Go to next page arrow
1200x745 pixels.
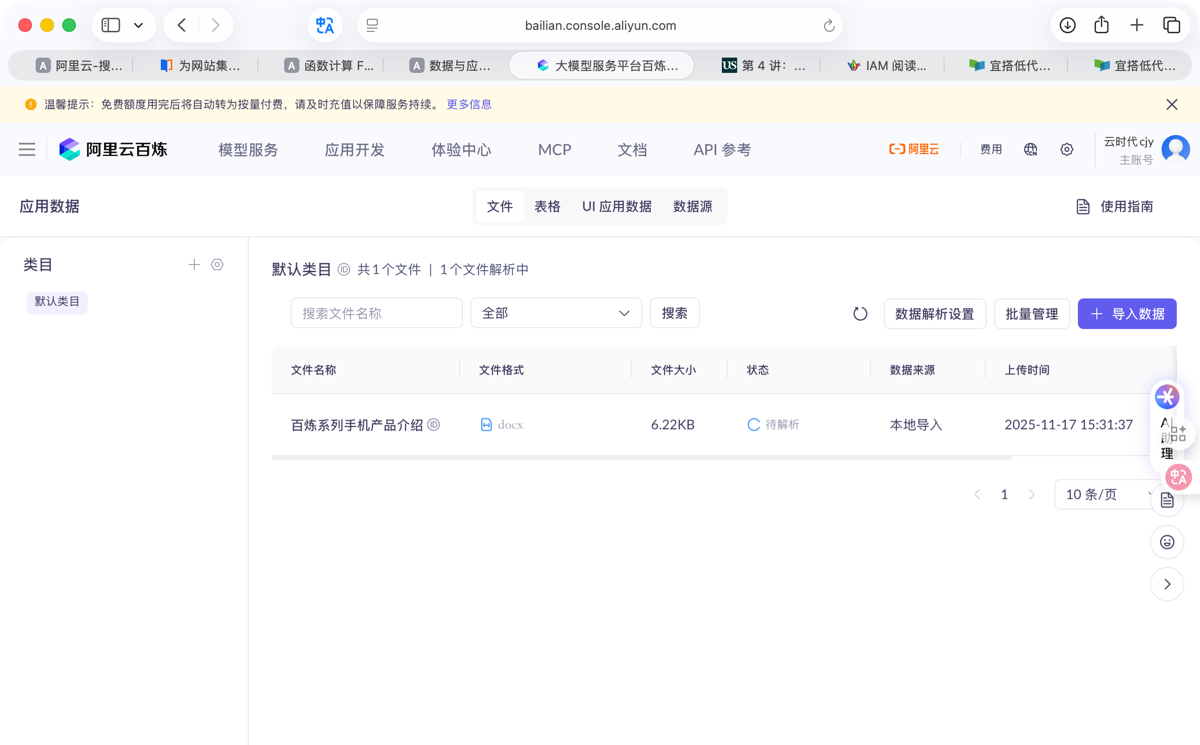[1032, 494]
